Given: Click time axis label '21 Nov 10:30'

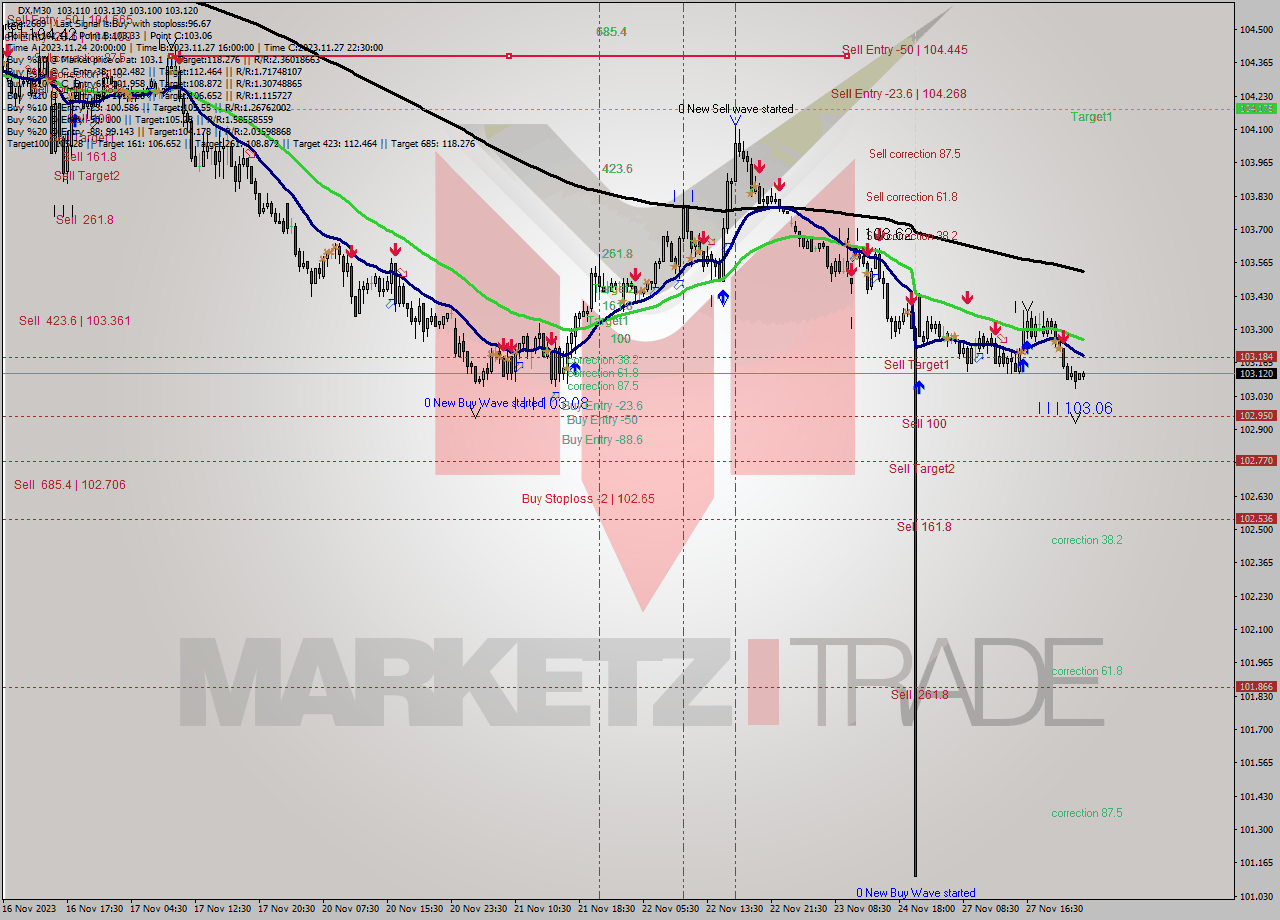Looking at the screenshot, I should pos(543,909).
